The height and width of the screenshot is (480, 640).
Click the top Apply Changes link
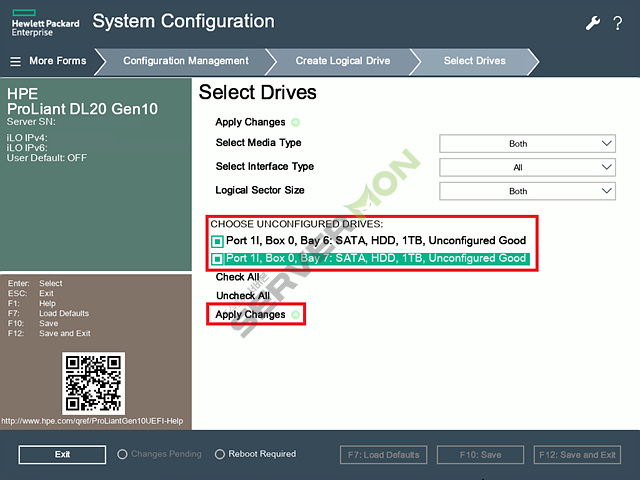pyautogui.click(x=250, y=122)
